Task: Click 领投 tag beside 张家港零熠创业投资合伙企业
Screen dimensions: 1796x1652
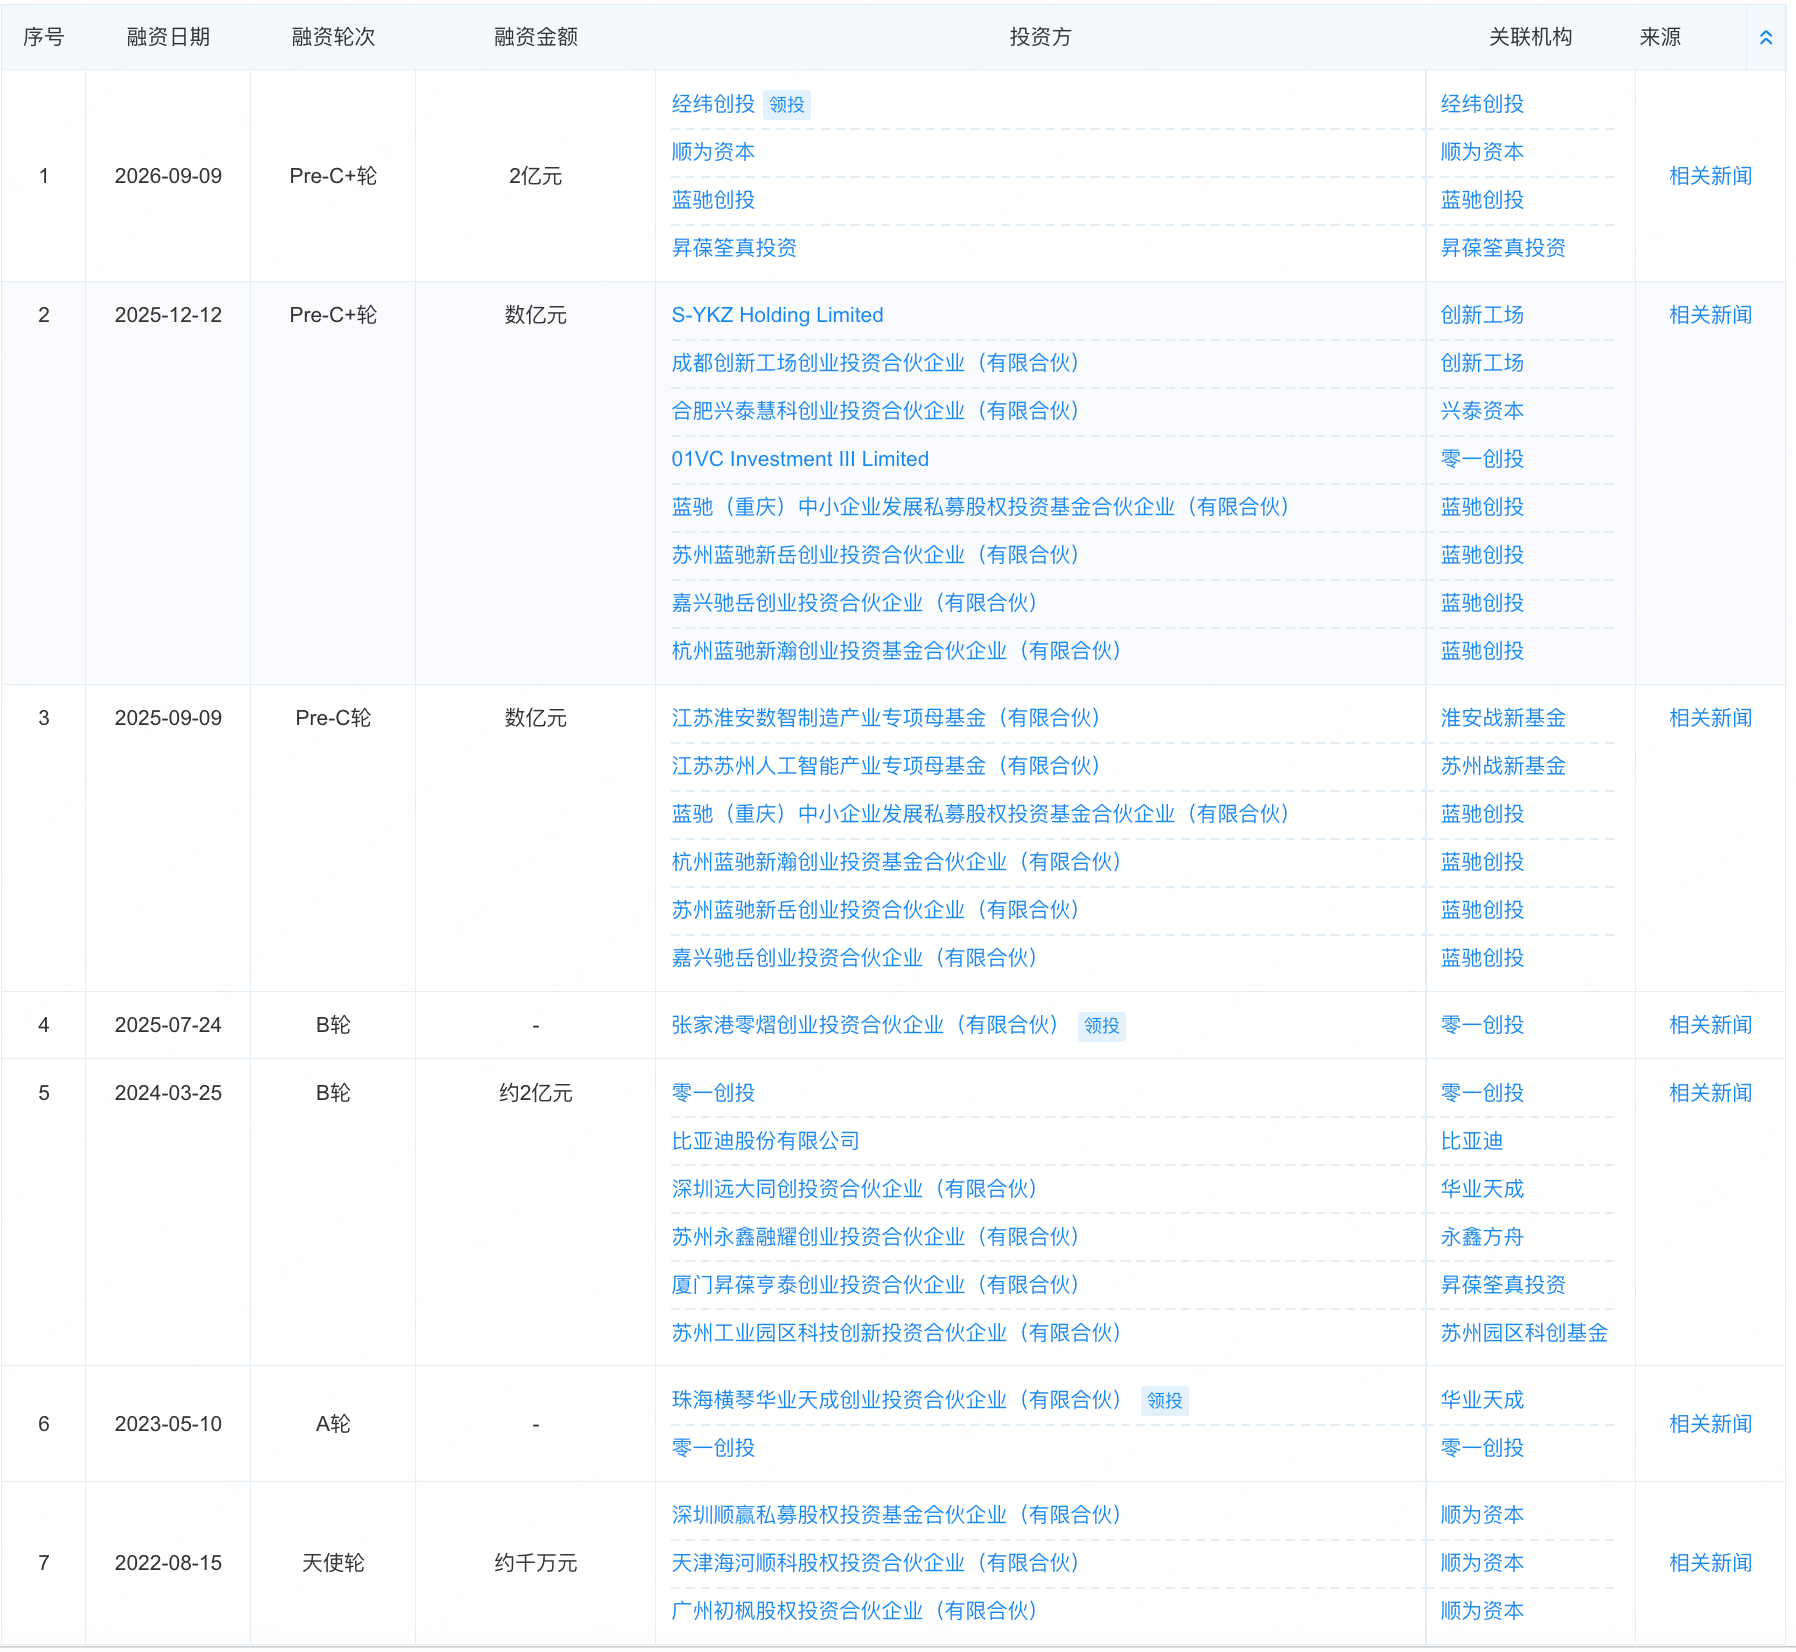Action: tap(1102, 1026)
